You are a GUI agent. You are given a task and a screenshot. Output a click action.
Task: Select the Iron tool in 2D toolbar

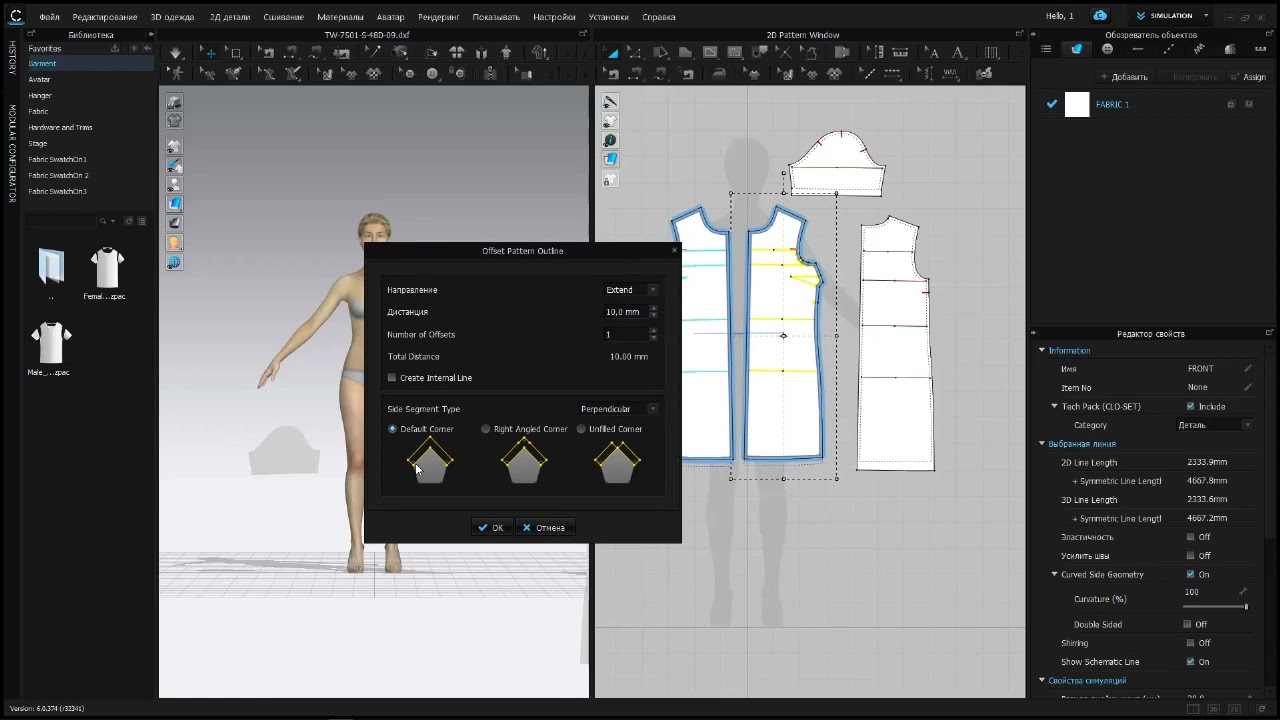(719, 74)
